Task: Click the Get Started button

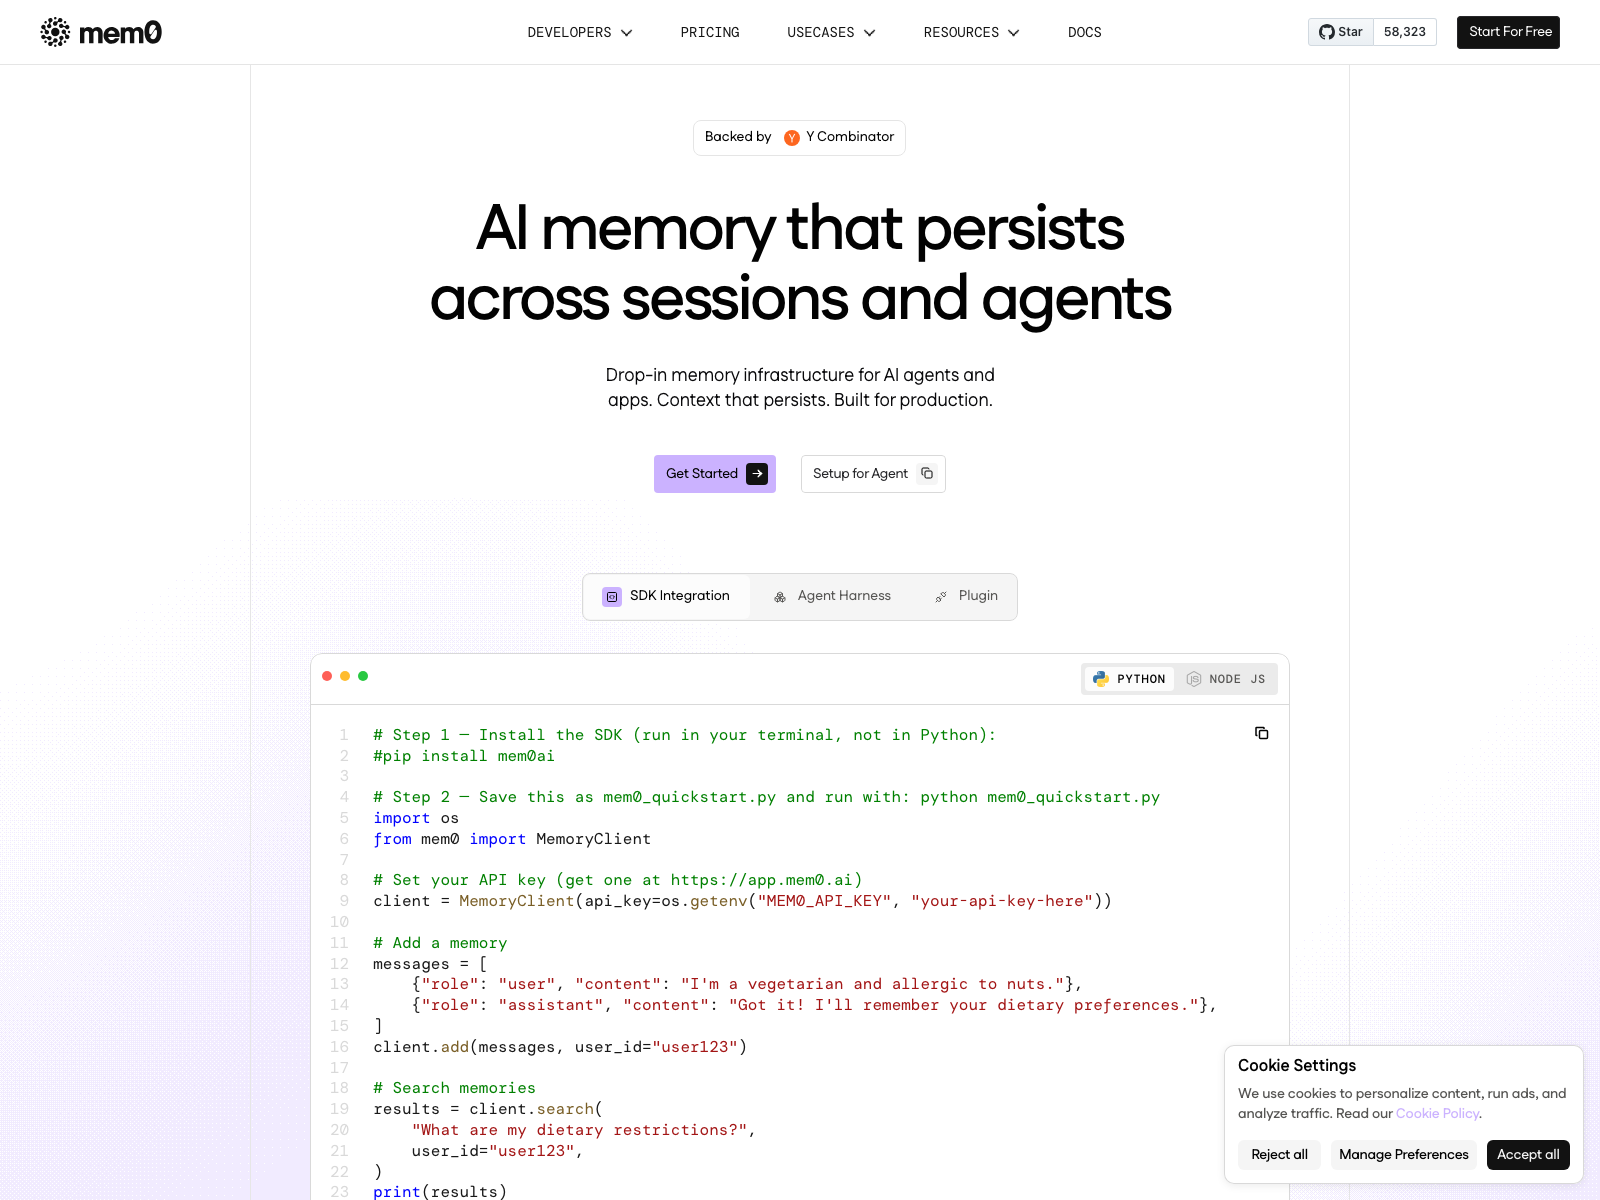Action: pos(715,474)
